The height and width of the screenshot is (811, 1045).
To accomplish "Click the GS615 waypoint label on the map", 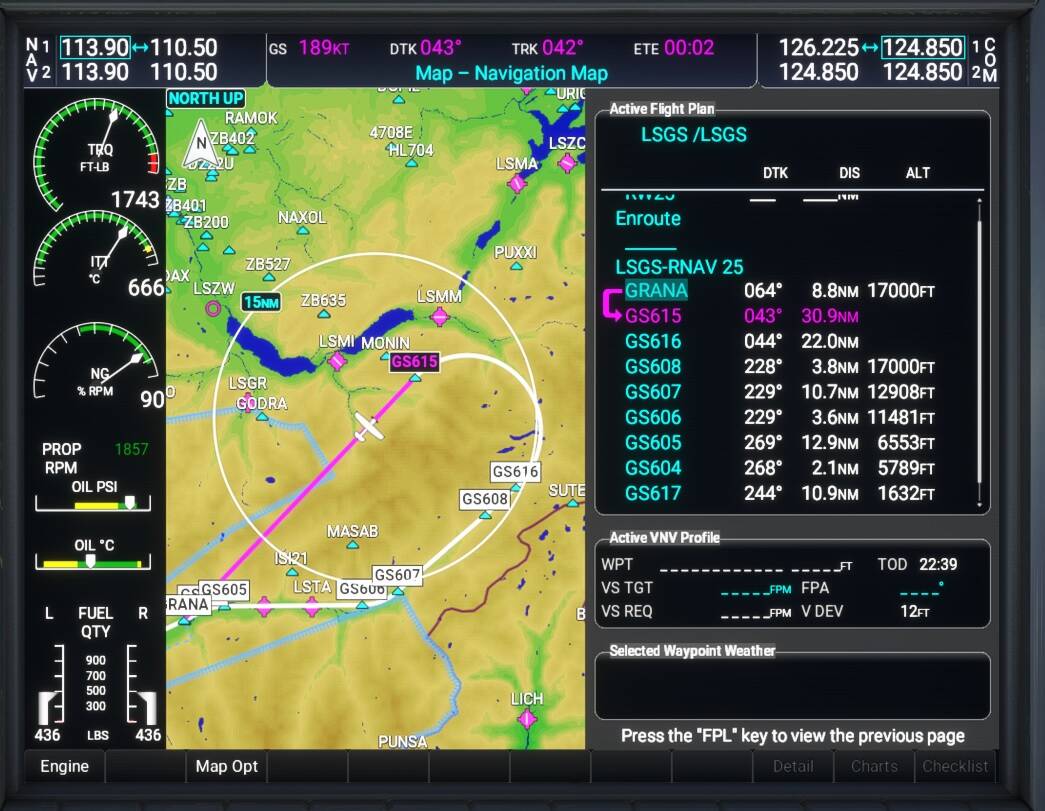I will [x=415, y=361].
